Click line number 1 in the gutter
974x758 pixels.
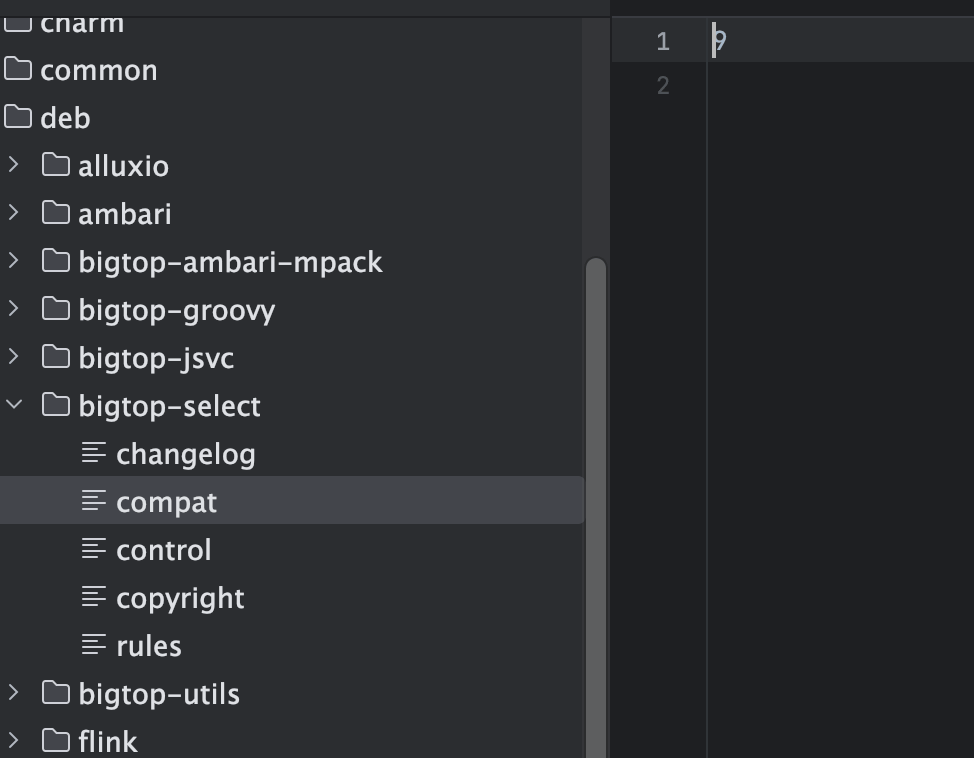[663, 41]
